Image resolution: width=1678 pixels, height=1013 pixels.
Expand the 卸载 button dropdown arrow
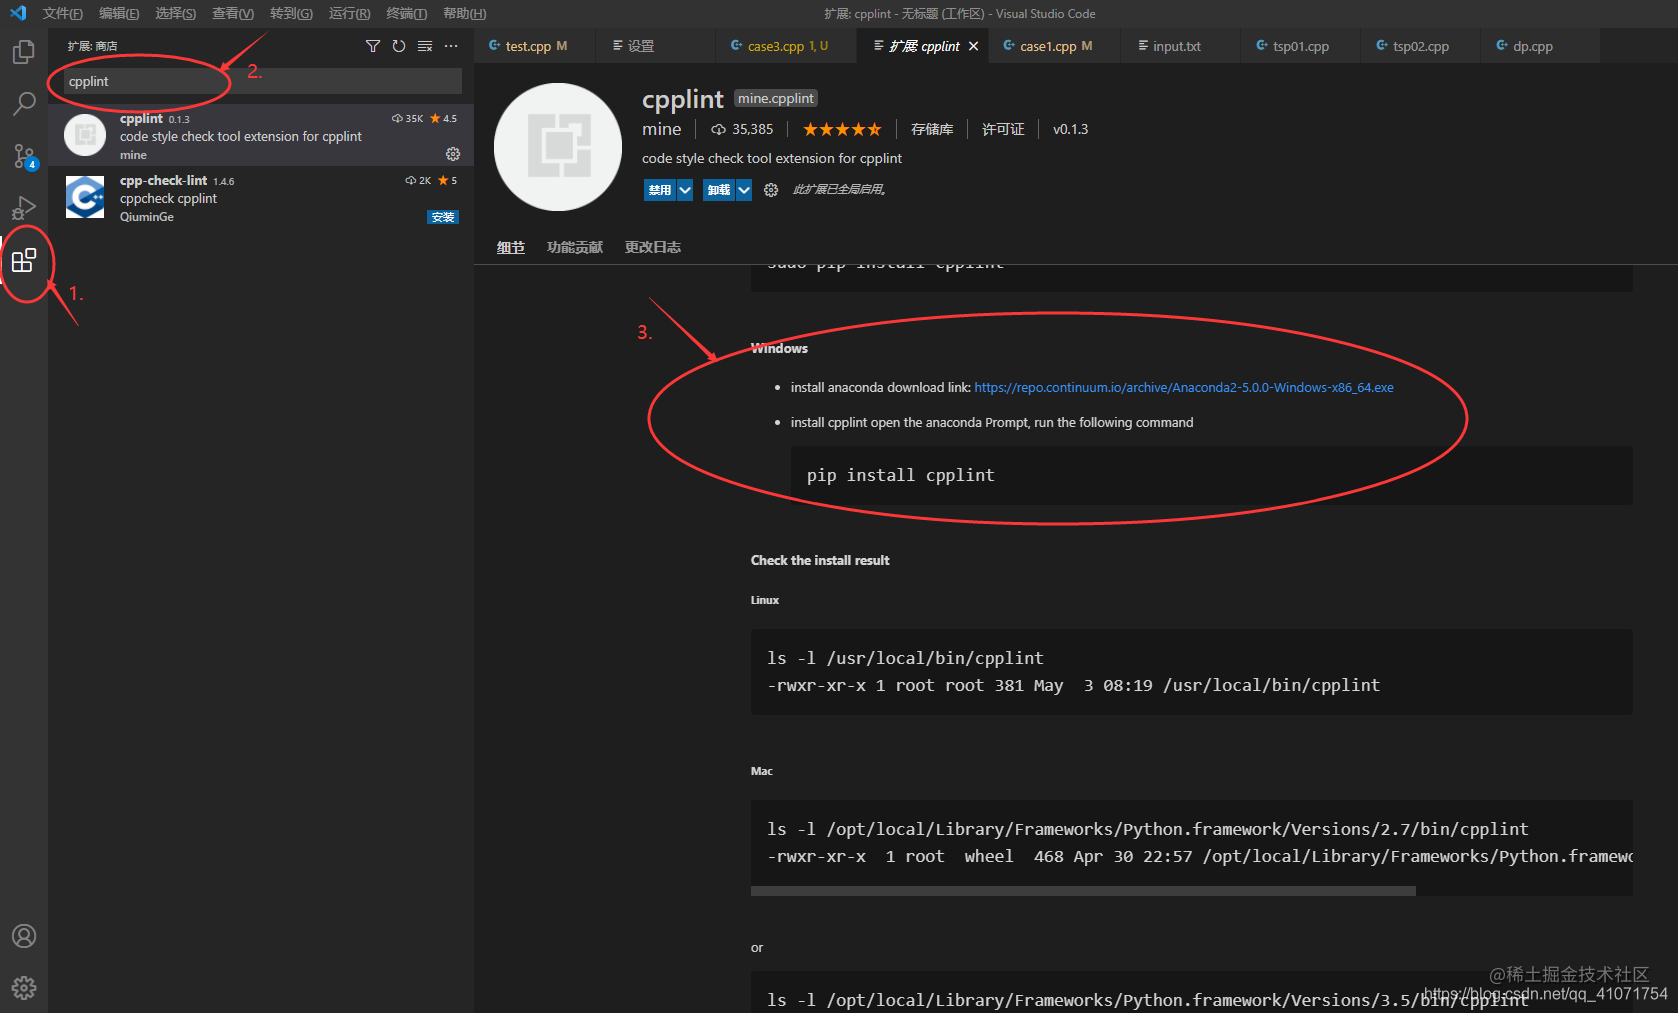point(744,189)
